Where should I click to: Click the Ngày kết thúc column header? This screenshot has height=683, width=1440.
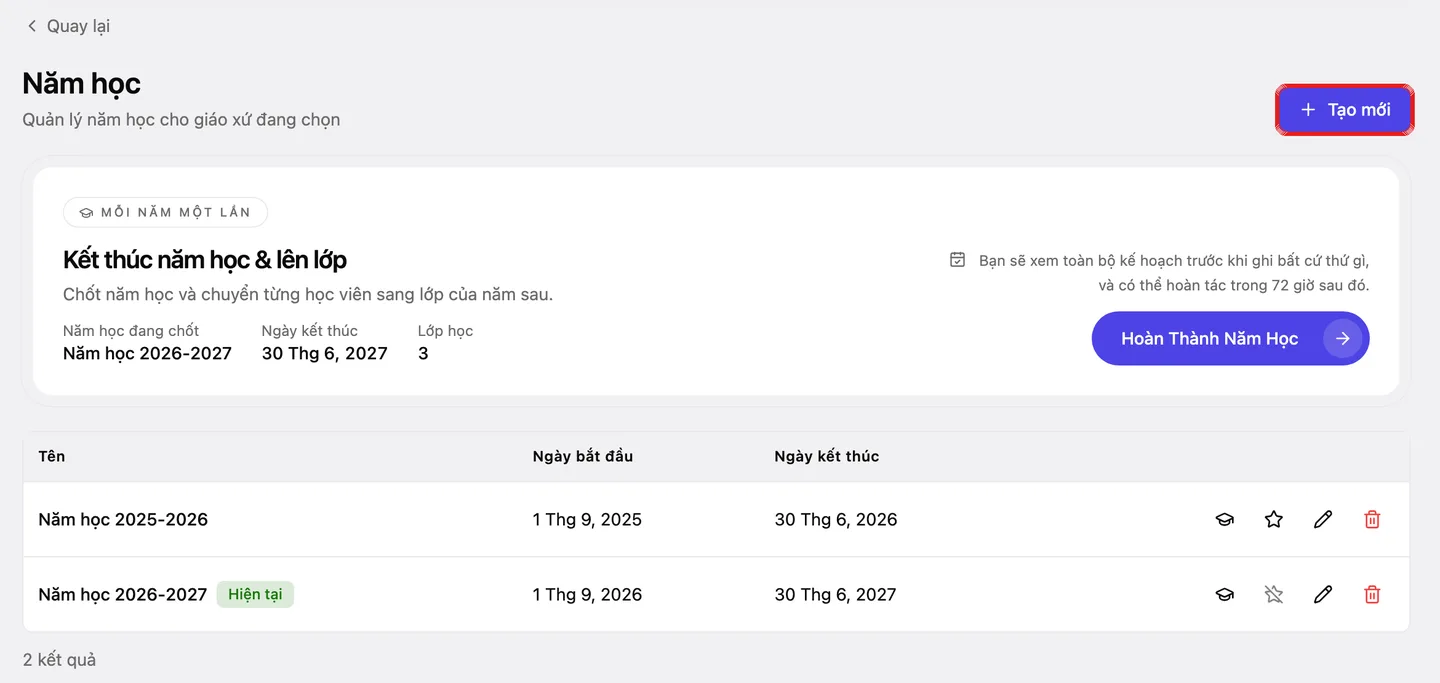(x=827, y=456)
